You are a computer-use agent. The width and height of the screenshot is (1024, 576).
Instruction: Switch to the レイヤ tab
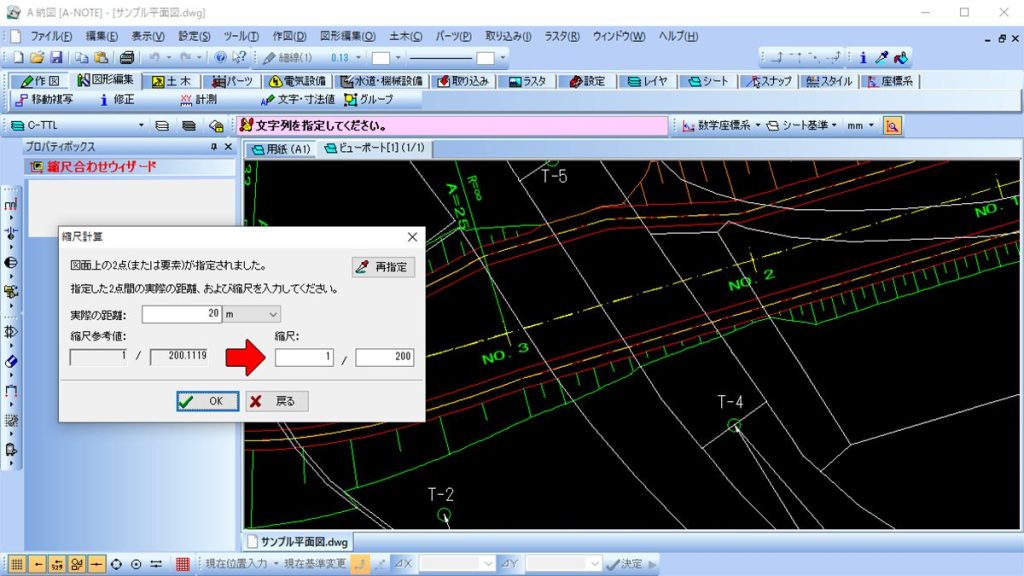646,81
